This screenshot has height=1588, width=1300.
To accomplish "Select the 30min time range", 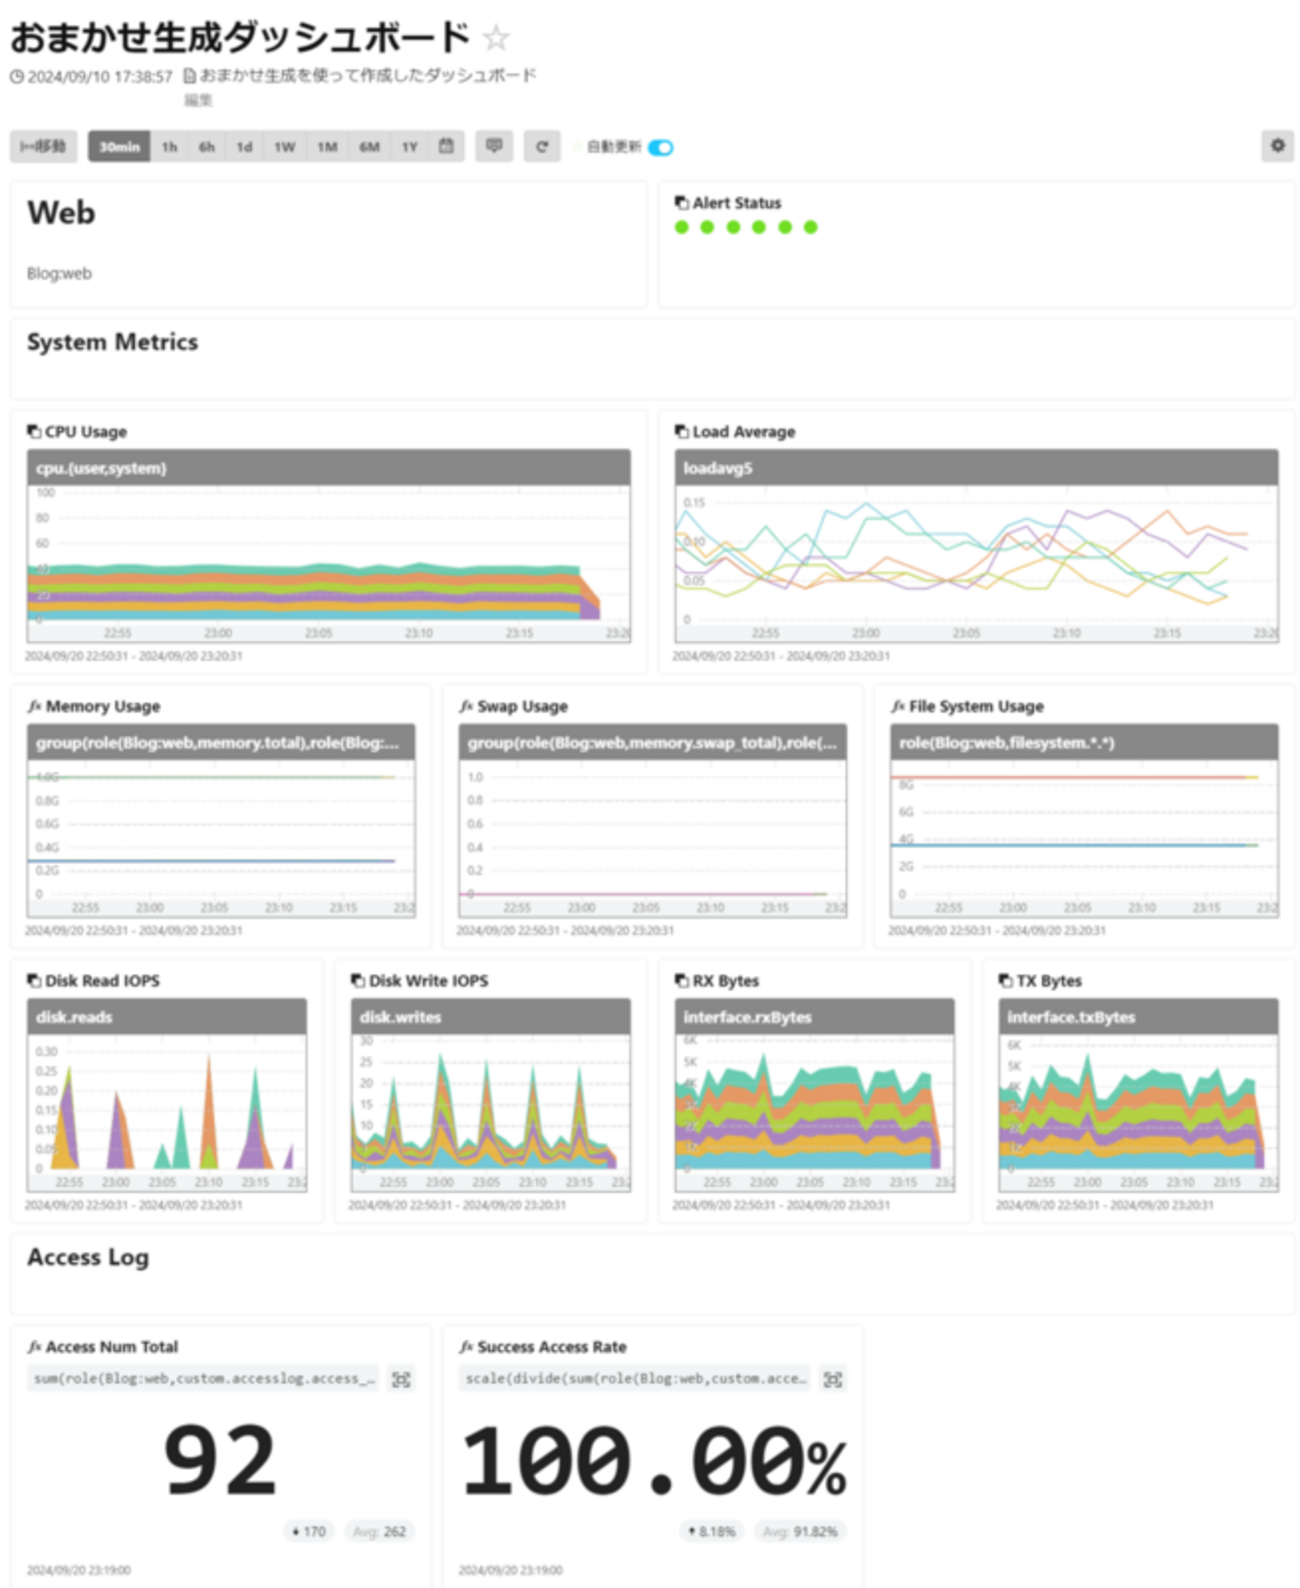I will point(119,146).
